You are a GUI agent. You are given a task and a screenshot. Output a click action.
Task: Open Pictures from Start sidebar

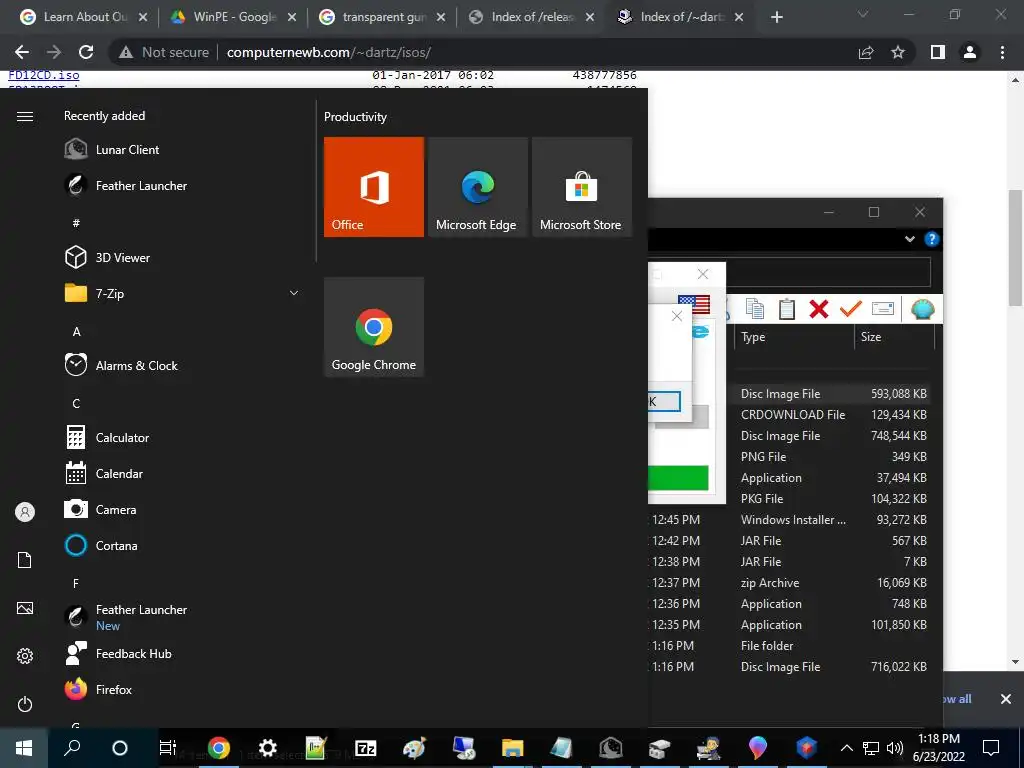25,608
